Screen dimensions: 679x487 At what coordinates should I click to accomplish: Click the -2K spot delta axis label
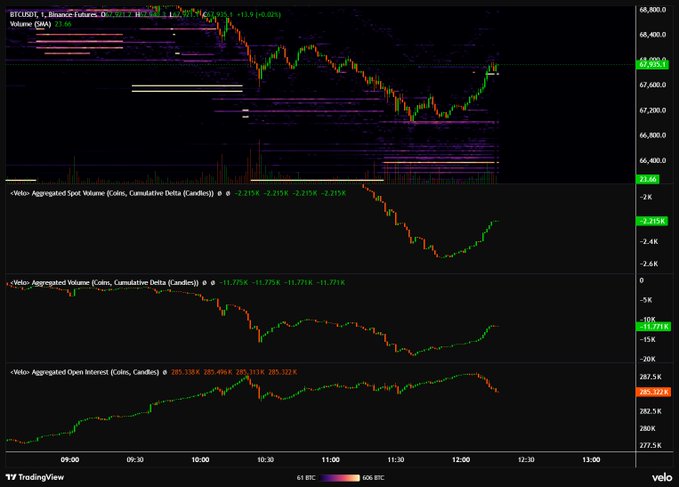pyautogui.click(x=646, y=197)
